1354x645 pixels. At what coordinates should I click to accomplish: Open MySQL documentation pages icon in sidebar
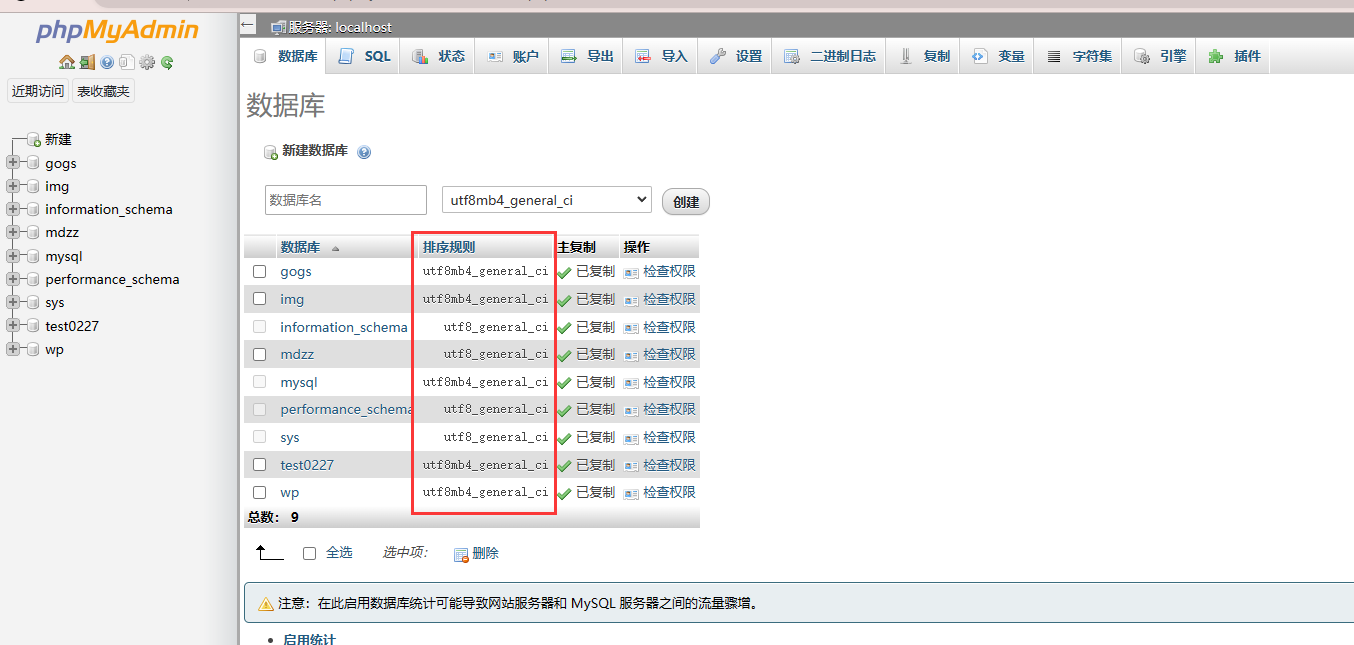(126, 62)
